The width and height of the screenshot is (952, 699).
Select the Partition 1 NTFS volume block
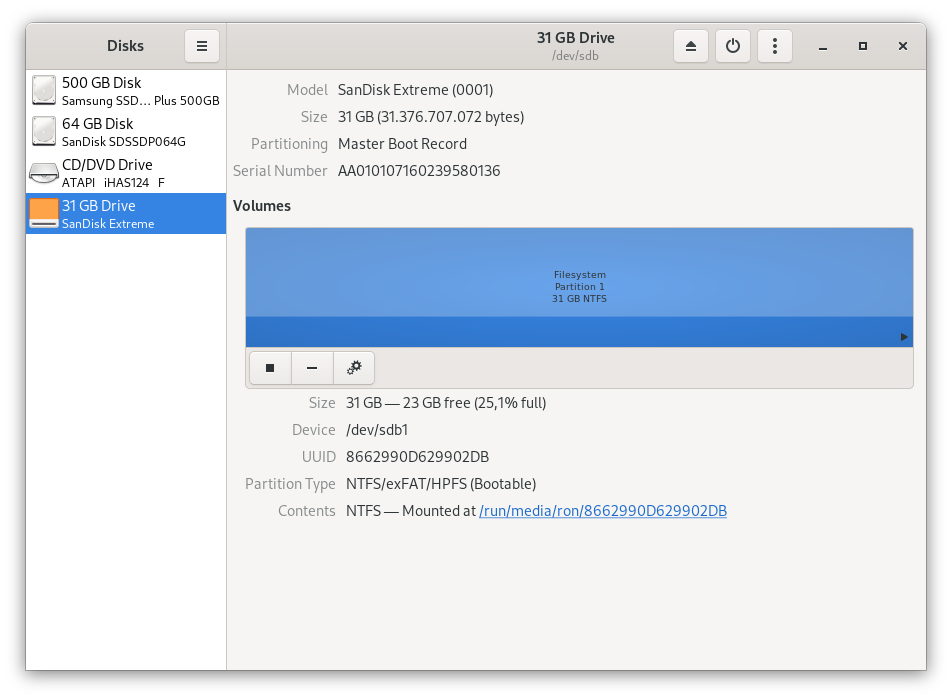[579, 287]
